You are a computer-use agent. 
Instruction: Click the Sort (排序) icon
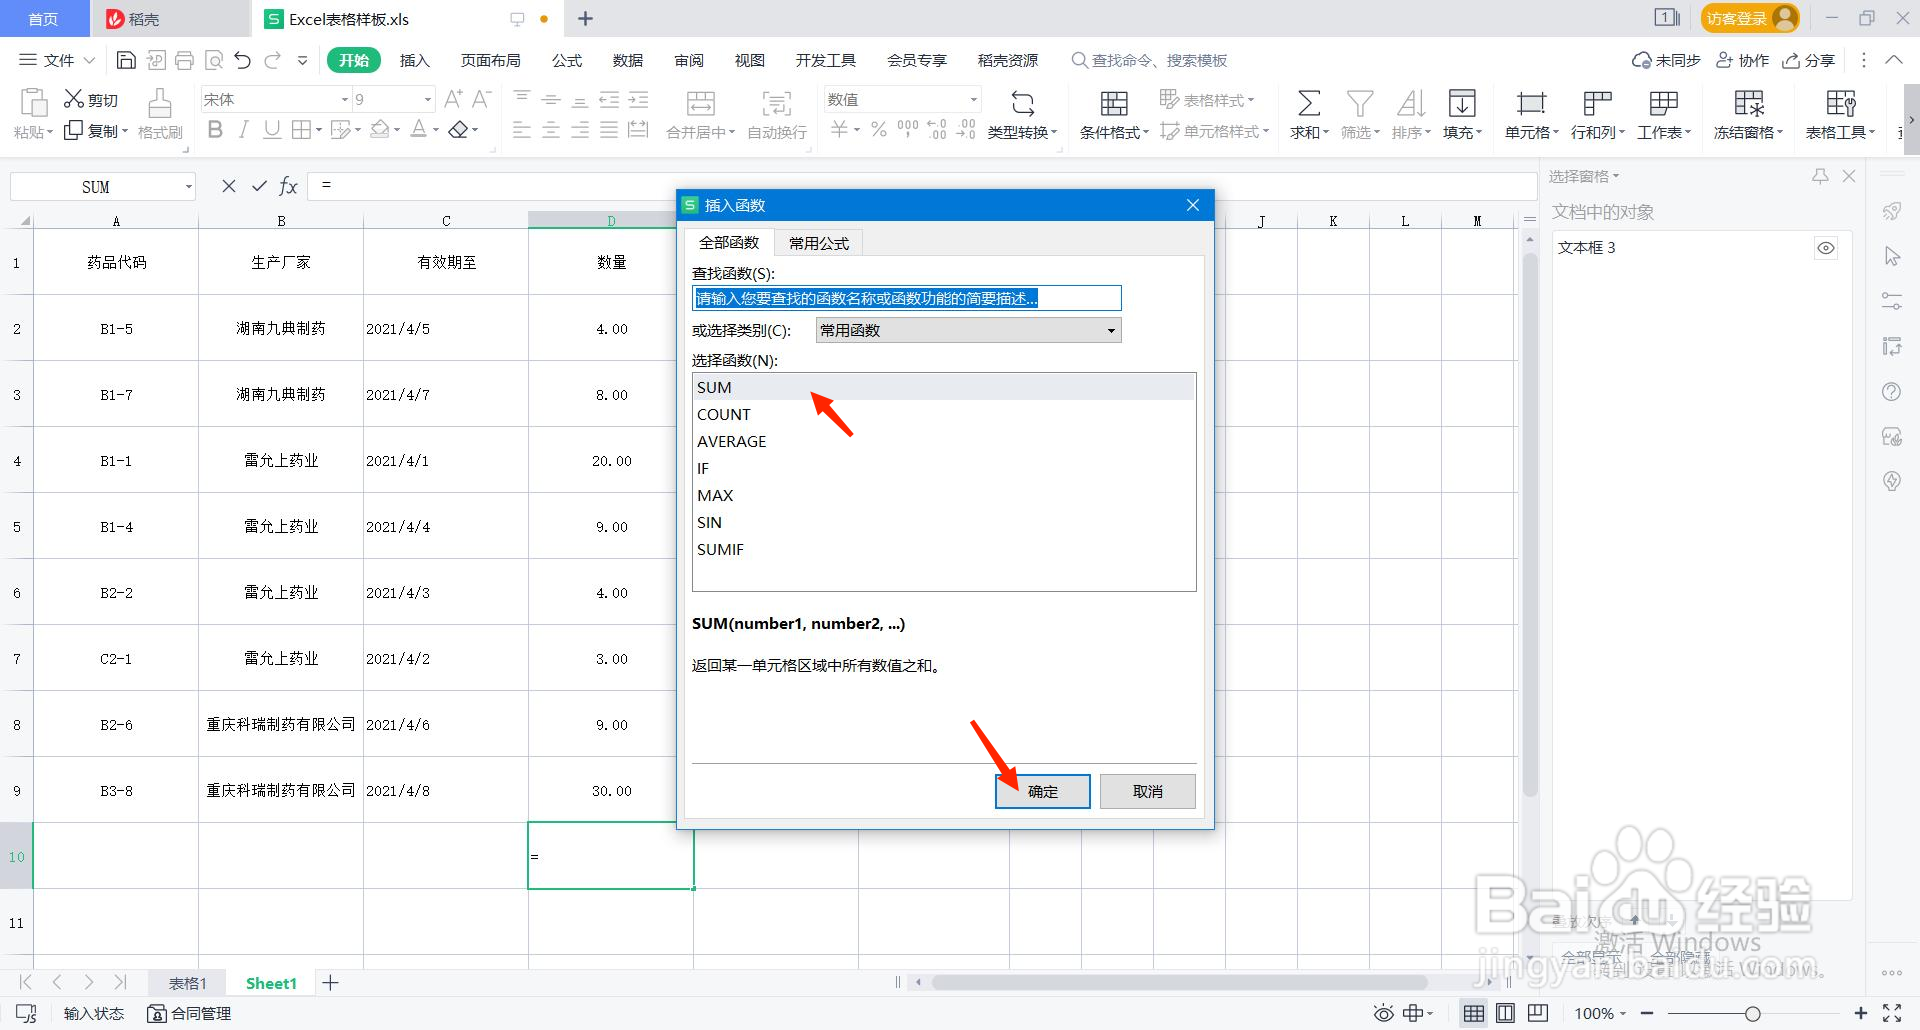[x=1410, y=103]
